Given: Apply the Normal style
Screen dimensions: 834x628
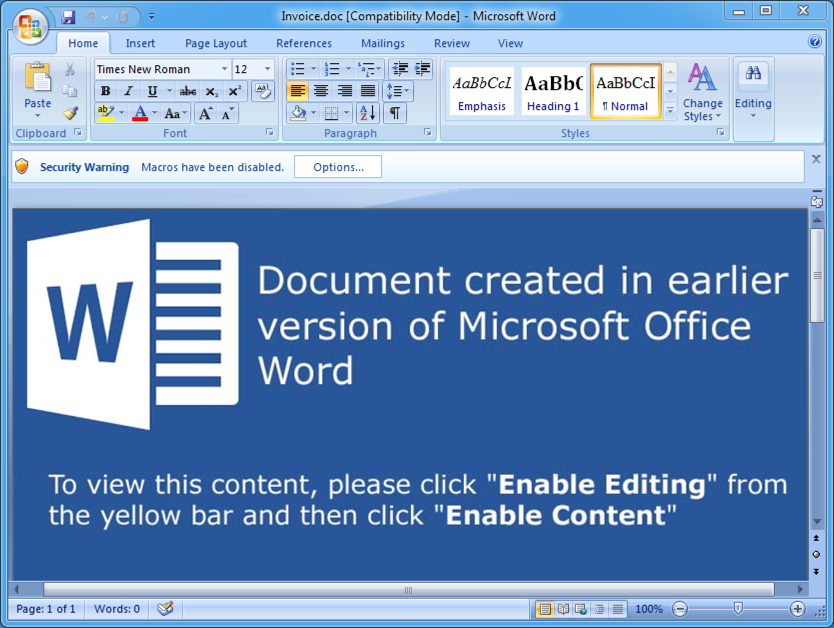Looking at the screenshot, I should tap(626, 91).
